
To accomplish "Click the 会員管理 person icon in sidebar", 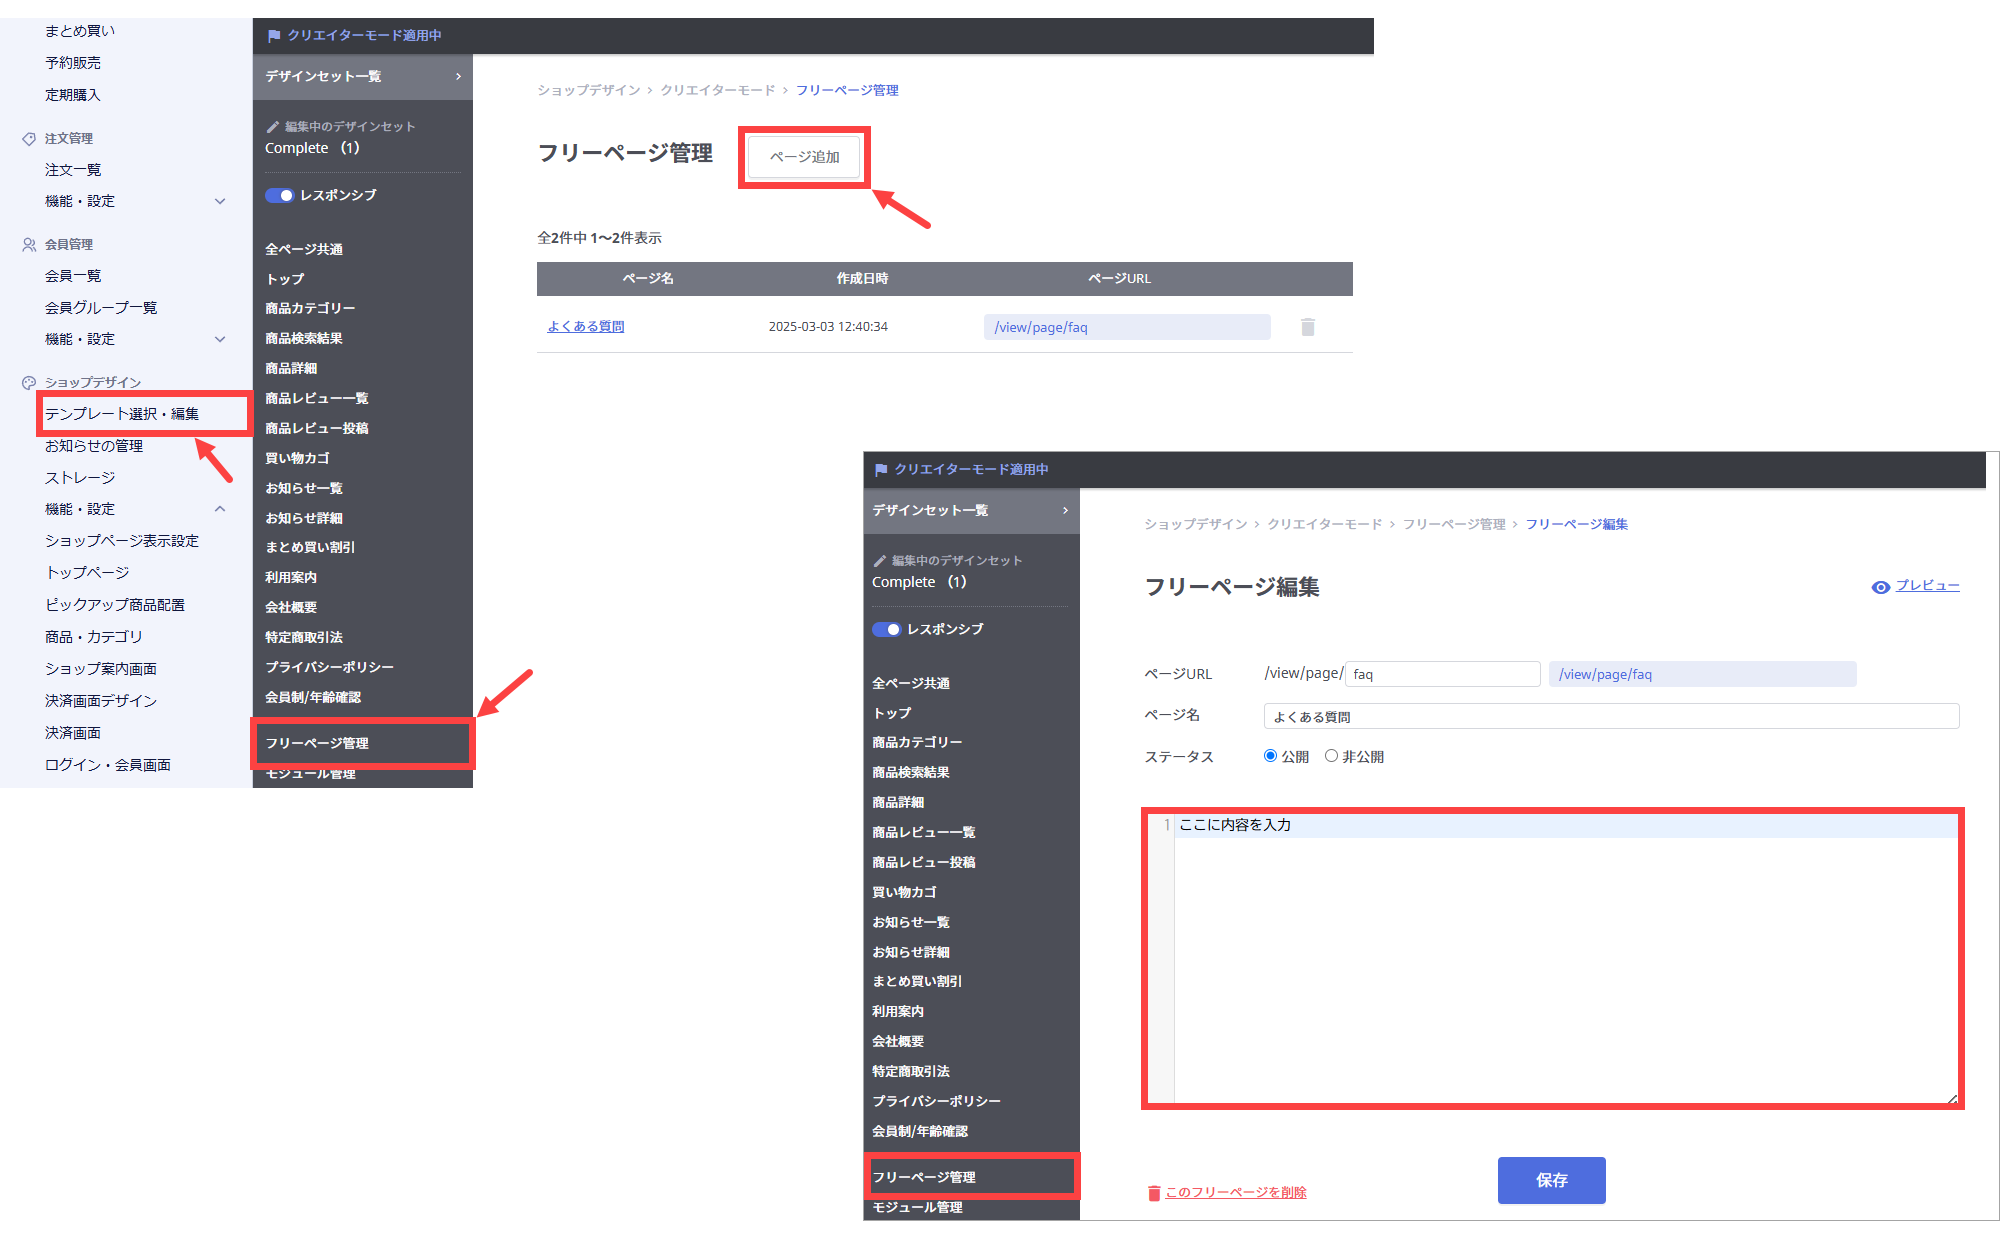I will tap(29, 245).
